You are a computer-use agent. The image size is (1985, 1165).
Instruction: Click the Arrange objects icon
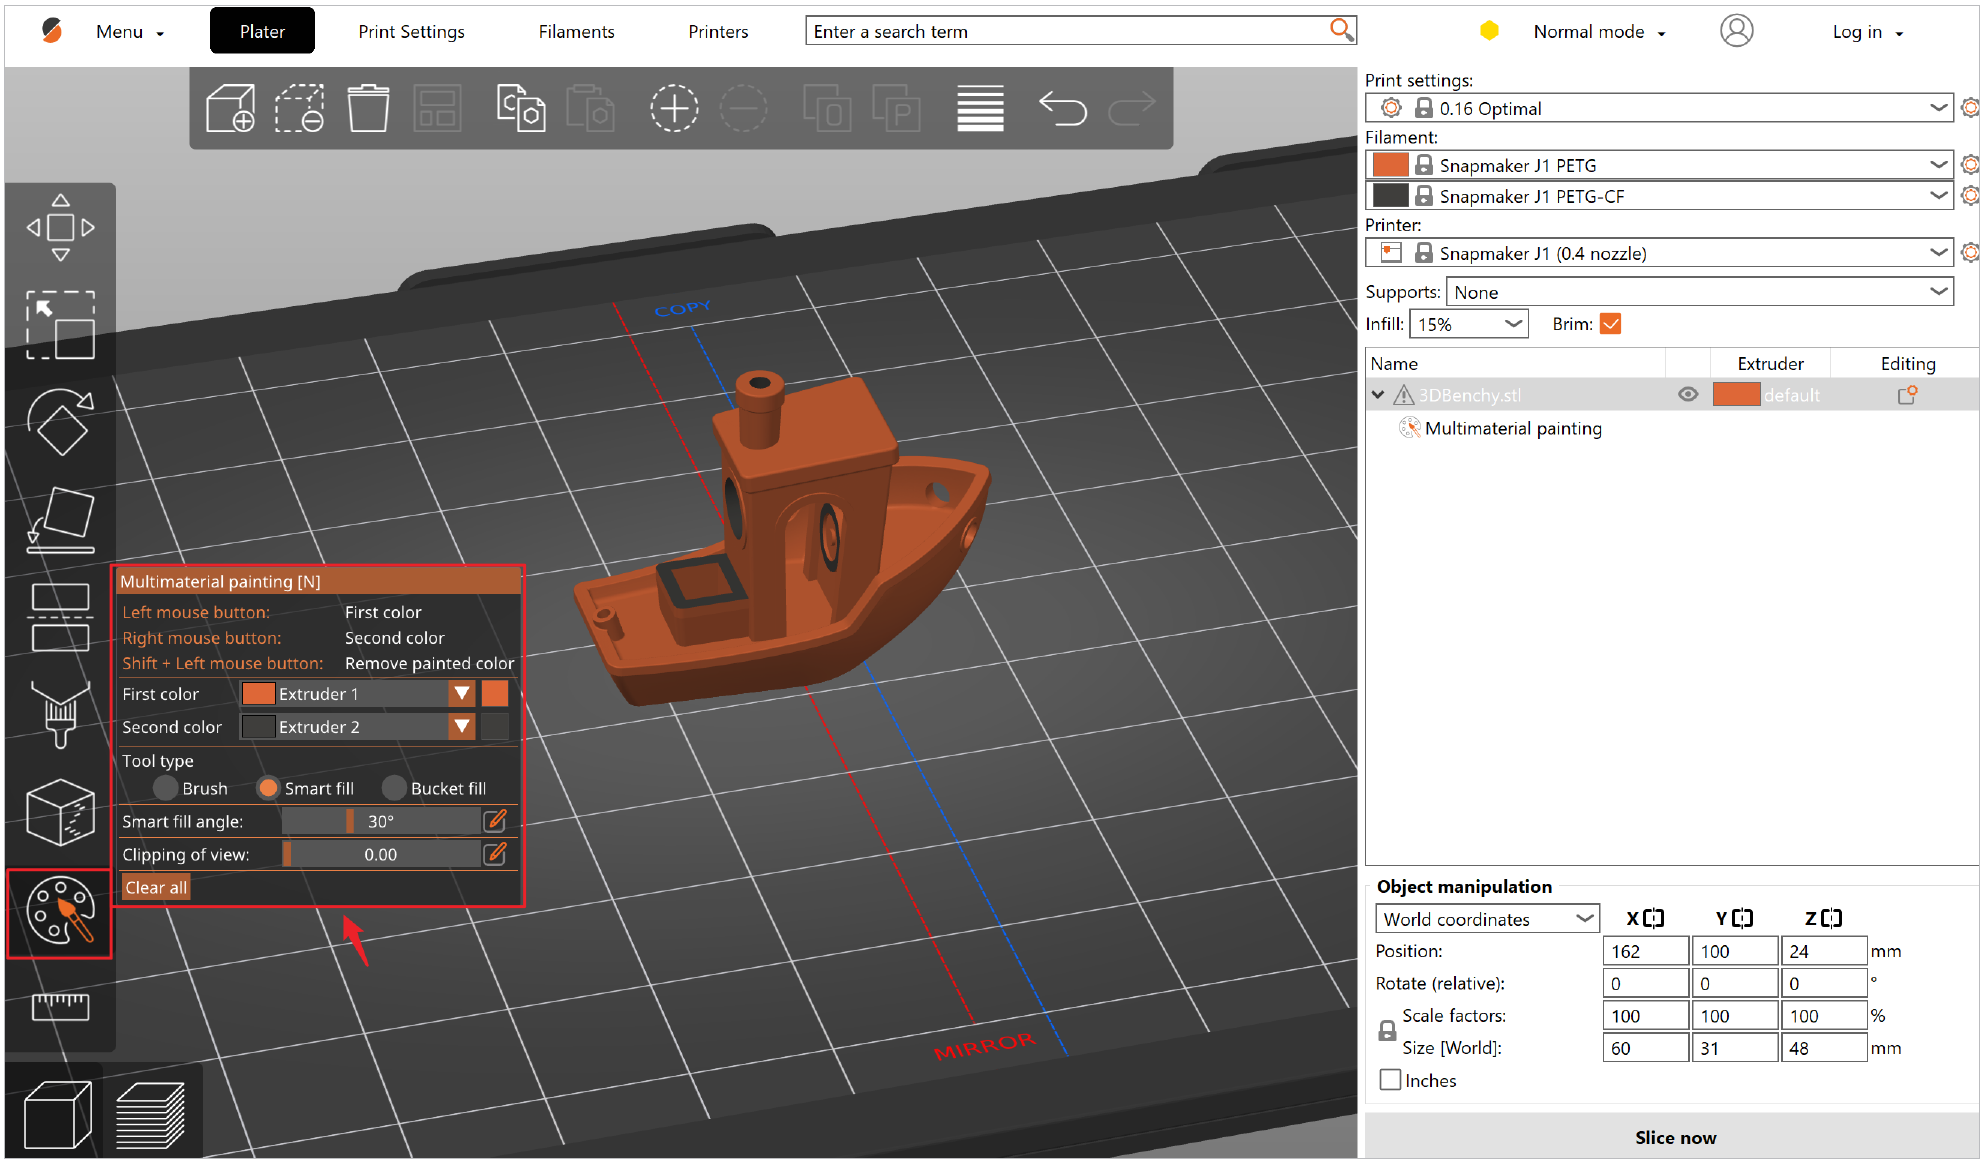tap(437, 108)
